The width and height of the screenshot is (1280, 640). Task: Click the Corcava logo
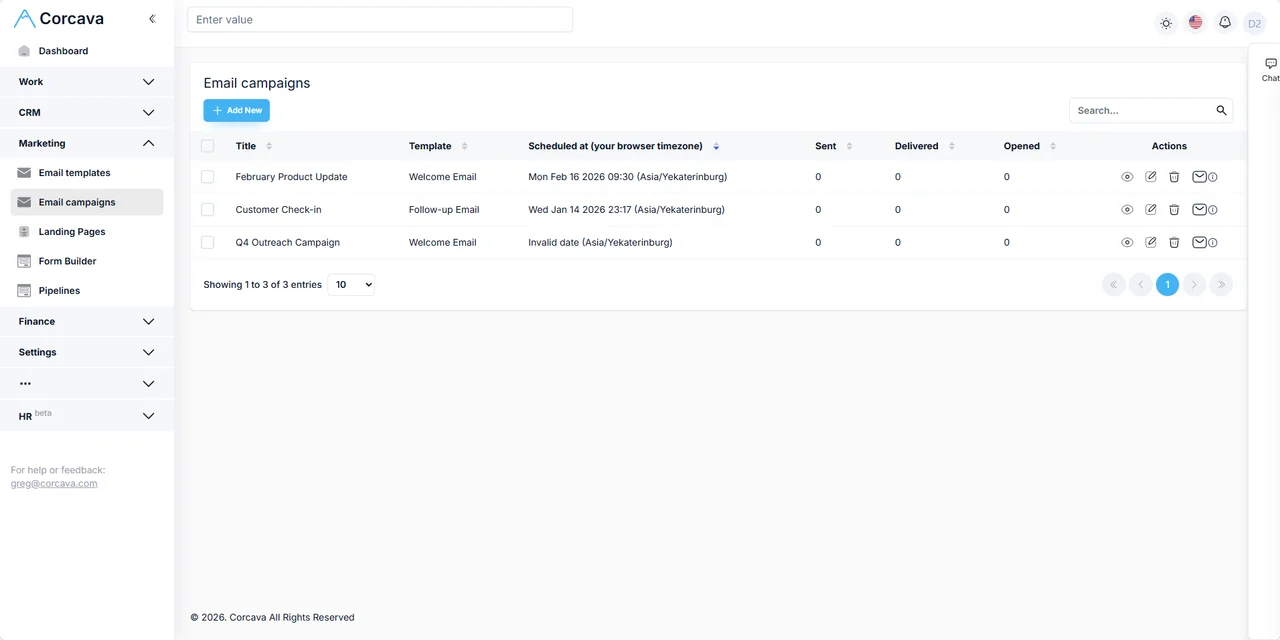59,19
